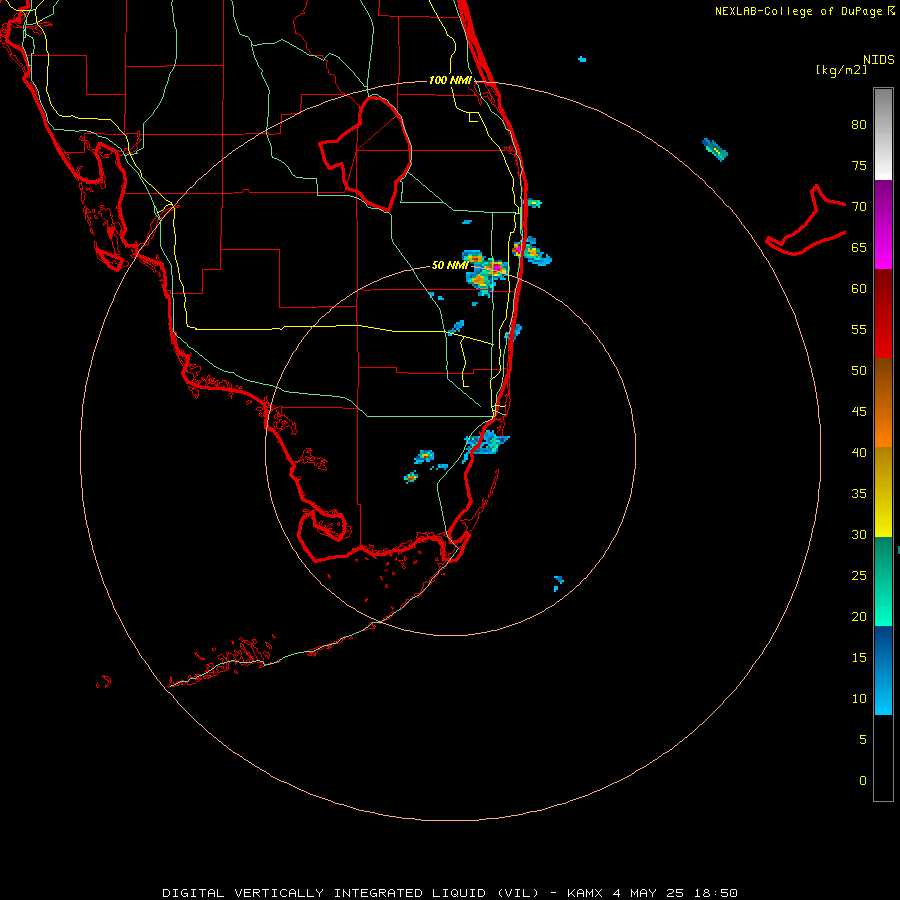Viewport: 900px width, 900px height.
Task: Click the 100 NMI range ring label
Action: click(450, 80)
